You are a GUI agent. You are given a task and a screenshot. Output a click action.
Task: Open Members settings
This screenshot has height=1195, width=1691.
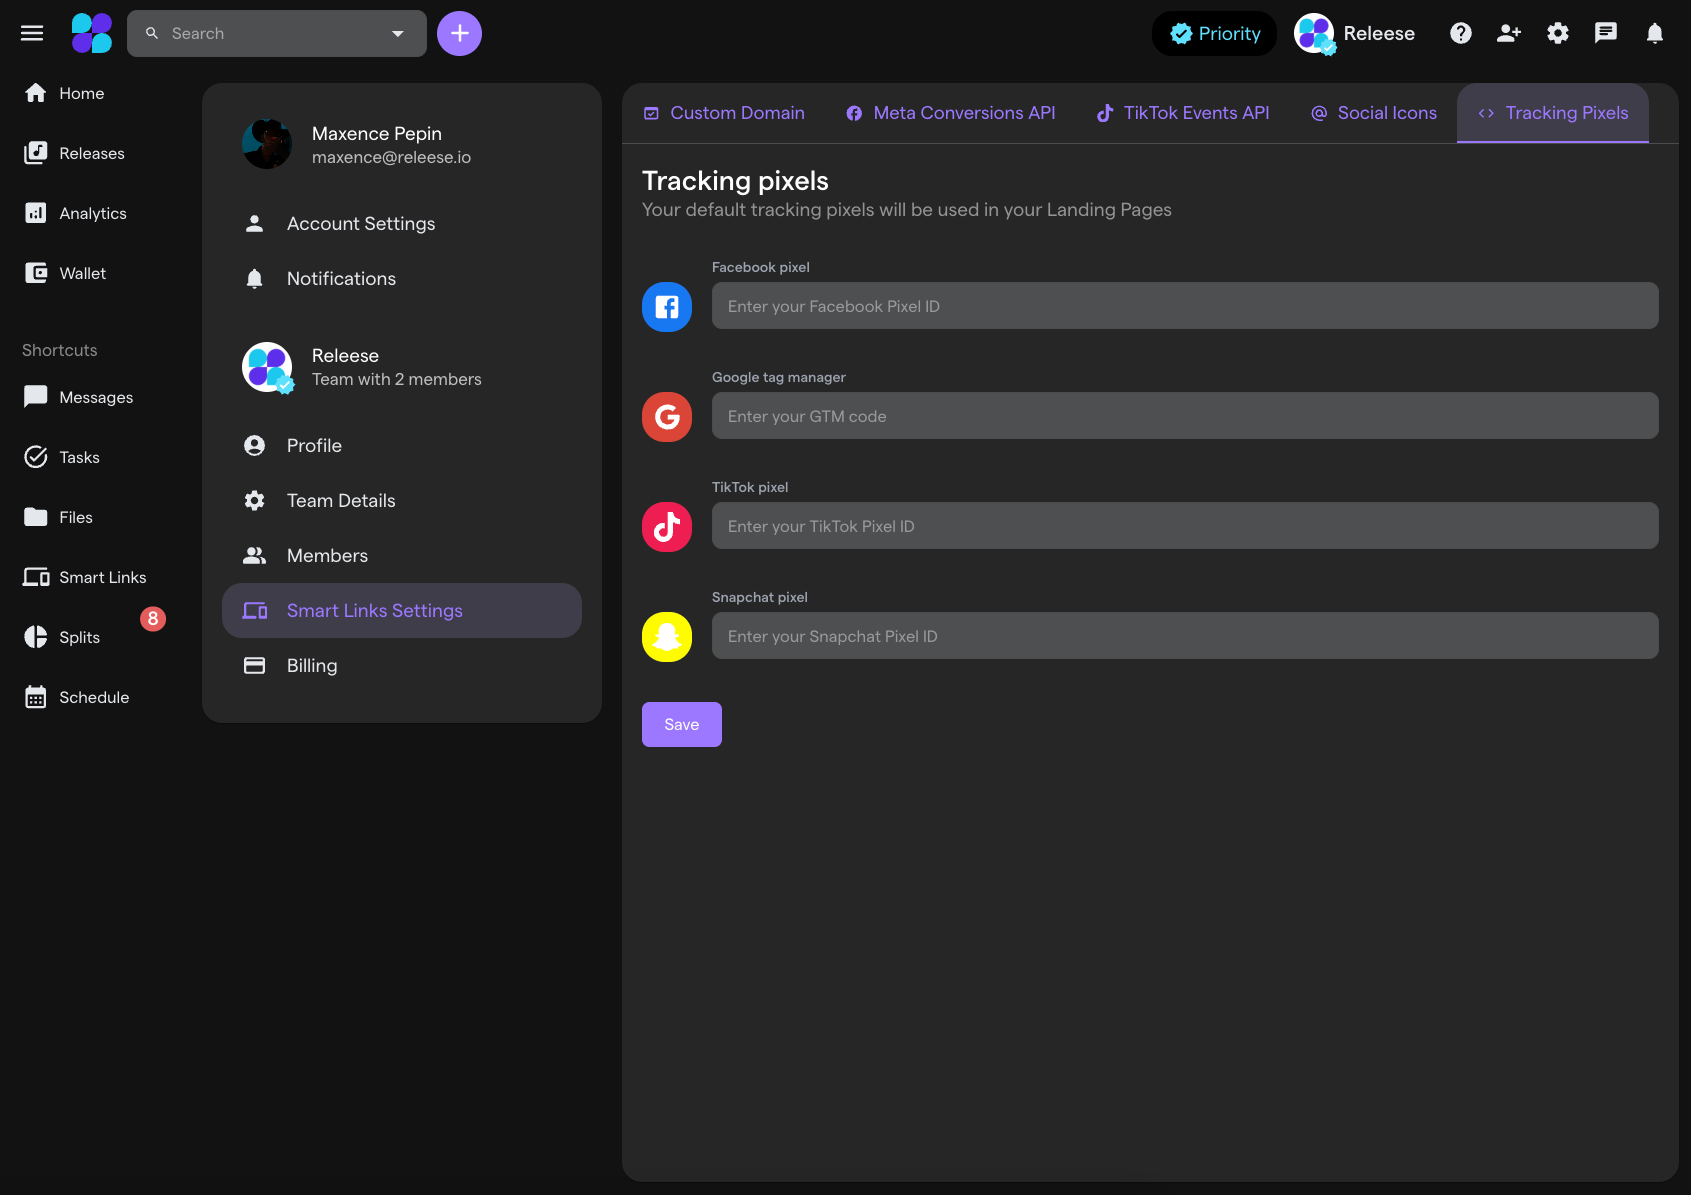point(402,555)
